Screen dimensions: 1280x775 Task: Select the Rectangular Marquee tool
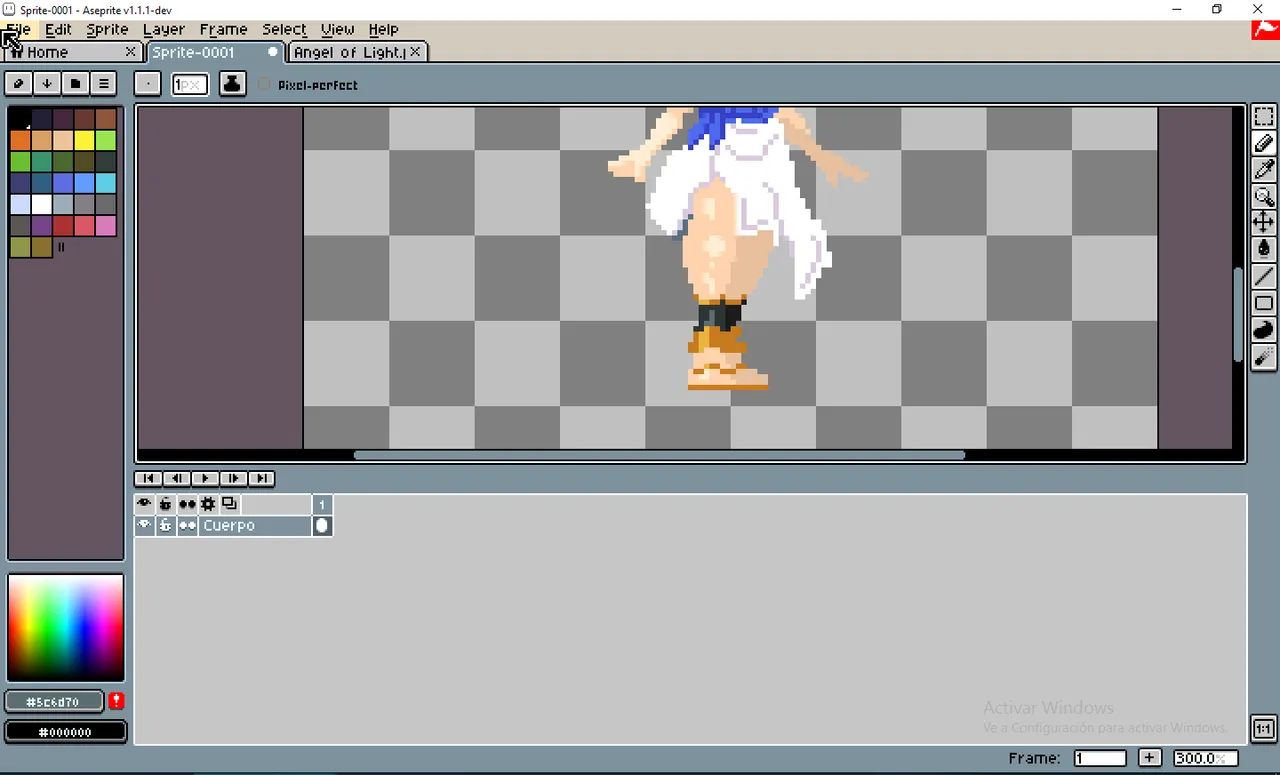click(1263, 117)
